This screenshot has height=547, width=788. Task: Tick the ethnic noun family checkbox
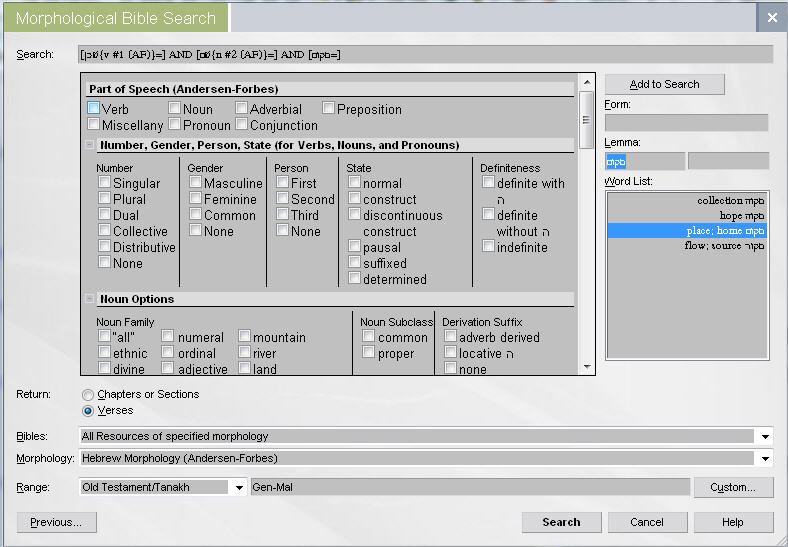click(104, 352)
